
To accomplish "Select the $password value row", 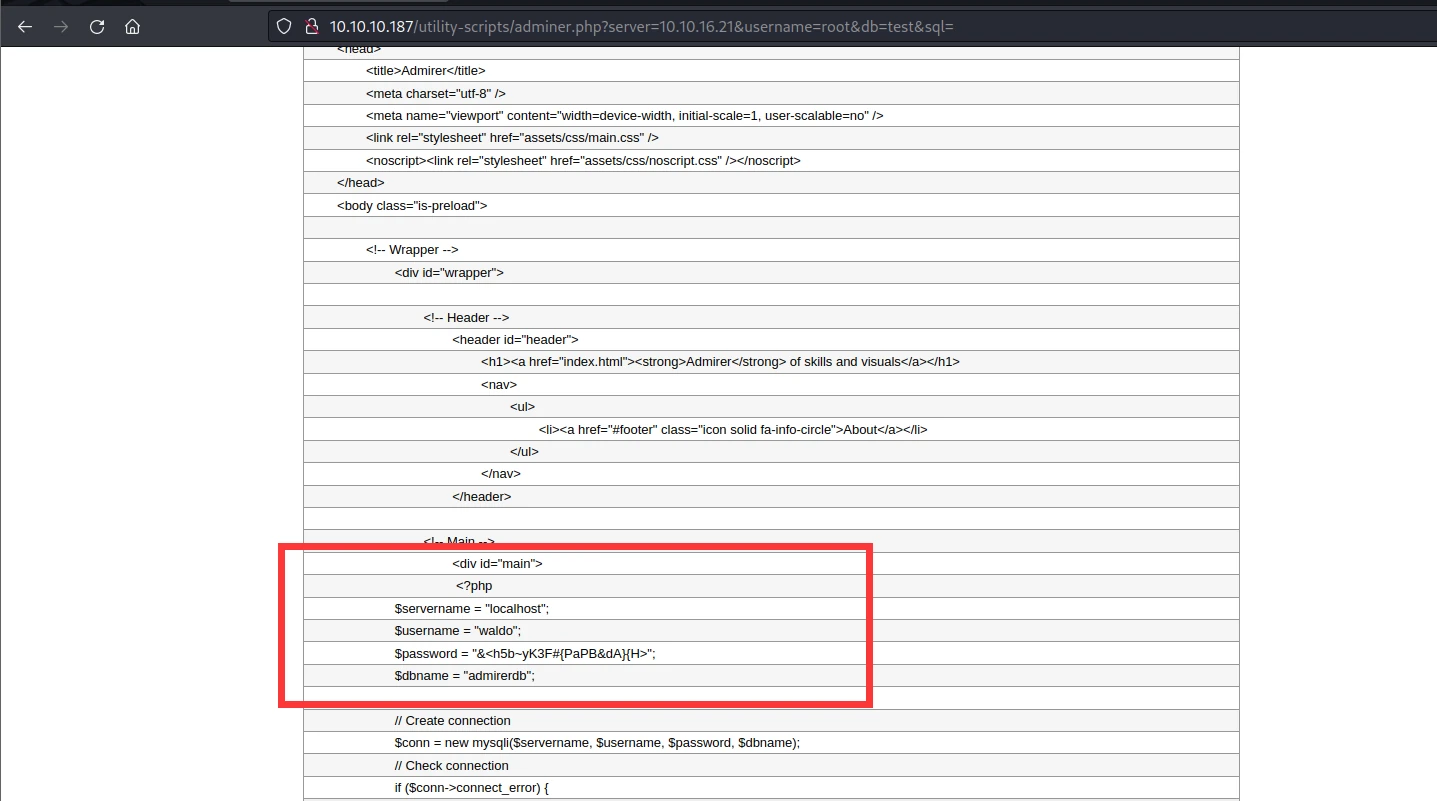I will [771, 653].
